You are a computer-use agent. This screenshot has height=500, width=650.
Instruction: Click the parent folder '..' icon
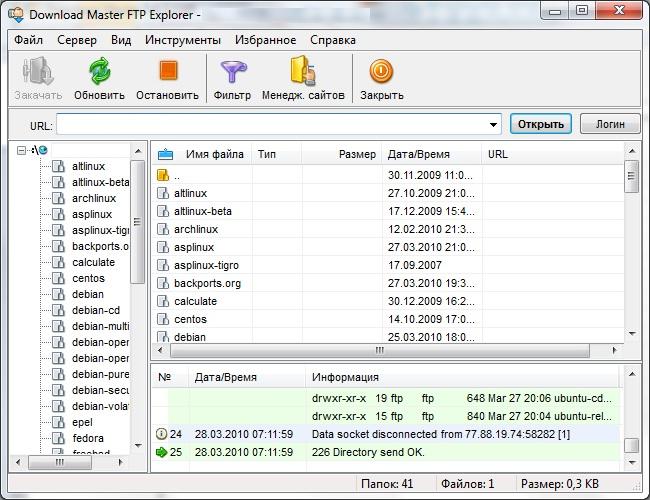(x=163, y=175)
